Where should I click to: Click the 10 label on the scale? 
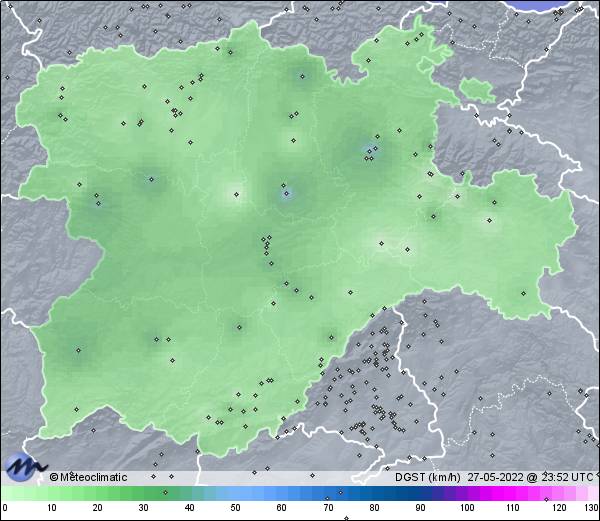pyautogui.click(x=52, y=508)
